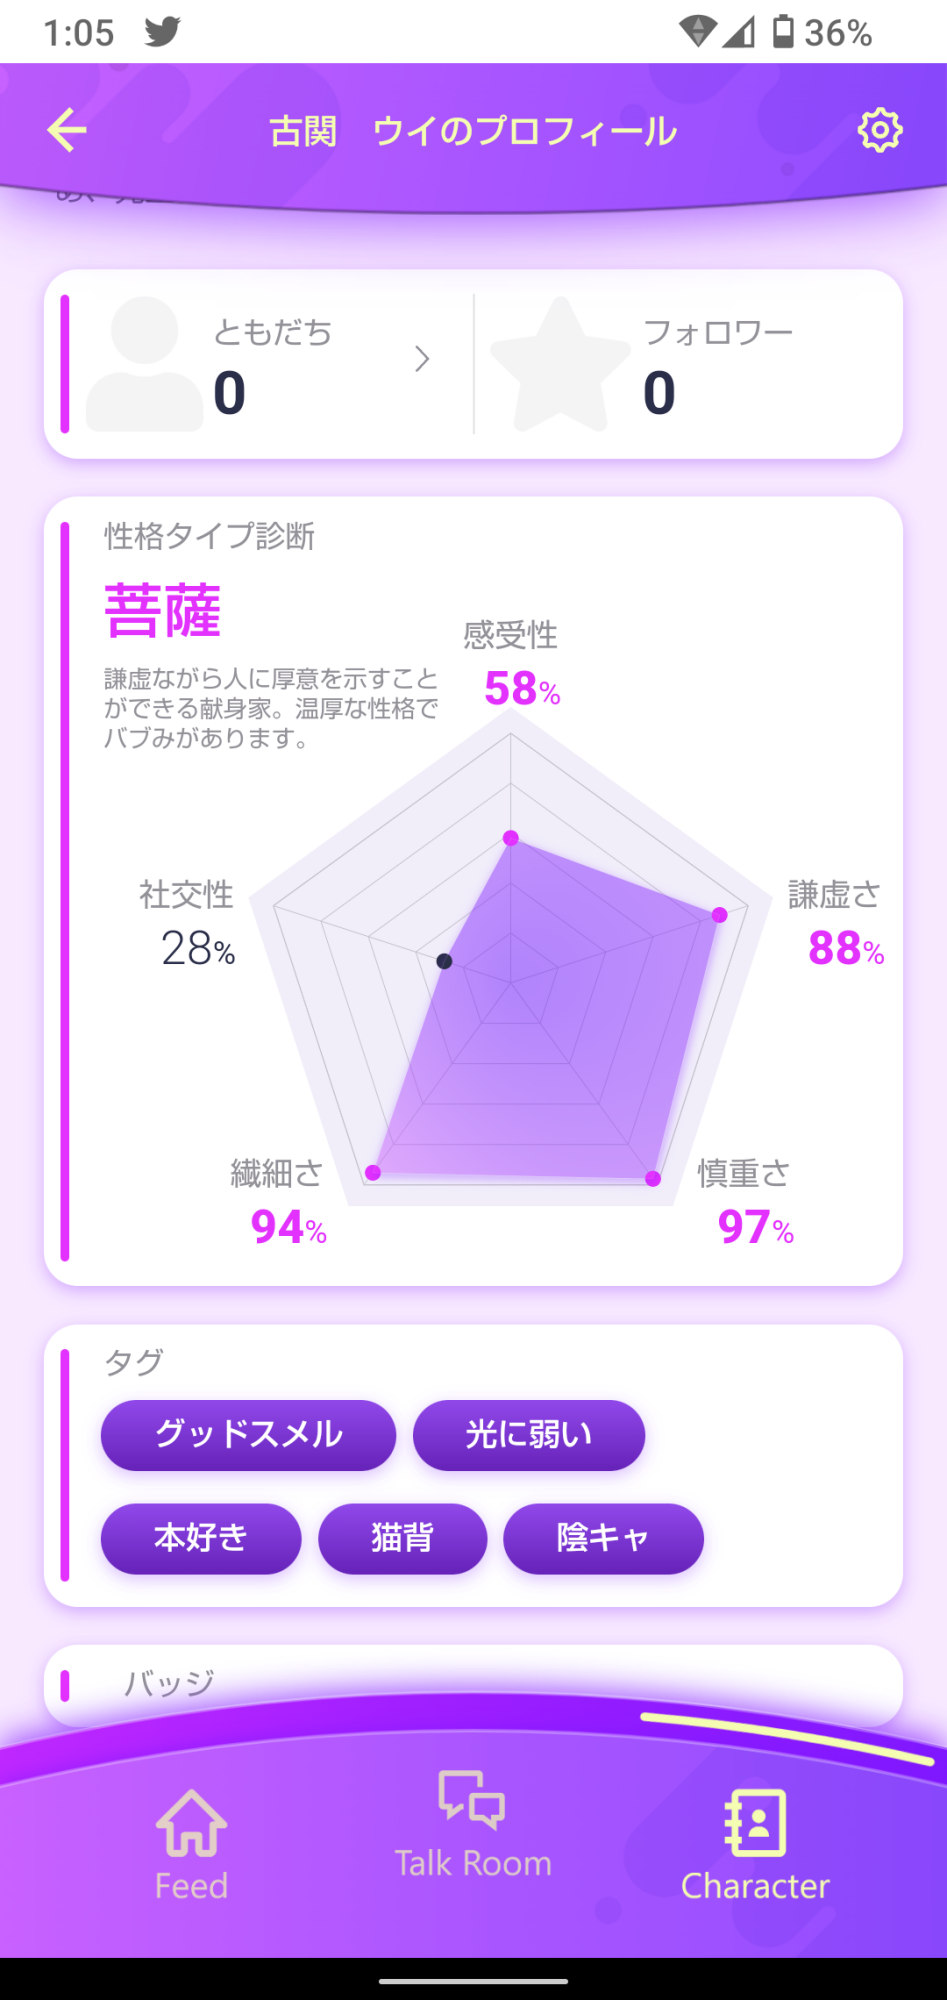Select the 光に弱い tag
The height and width of the screenshot is (2000, 947).
[x=529, y=1435]
